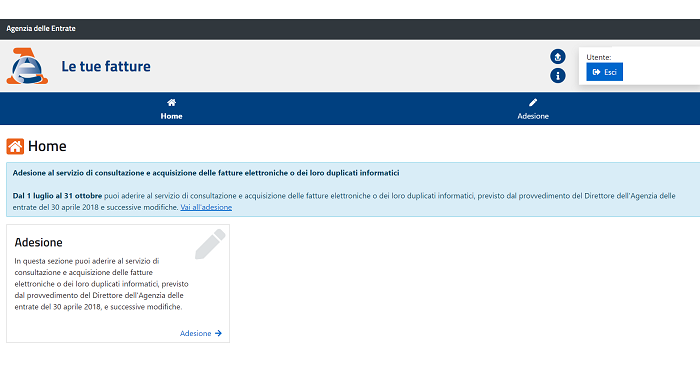The width and height of the screenshot is (700, 370).
Task: Follow the Vai all'adesione link
Action: 206,207
